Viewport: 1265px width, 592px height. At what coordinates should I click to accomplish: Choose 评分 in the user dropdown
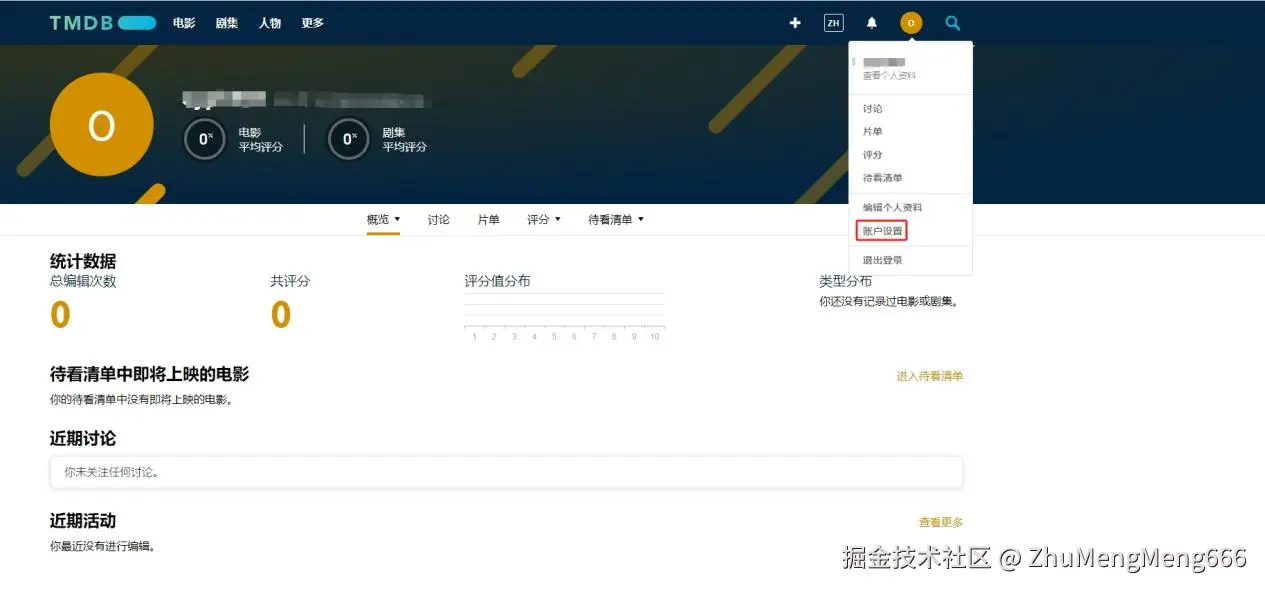click(x=873, y=155)
